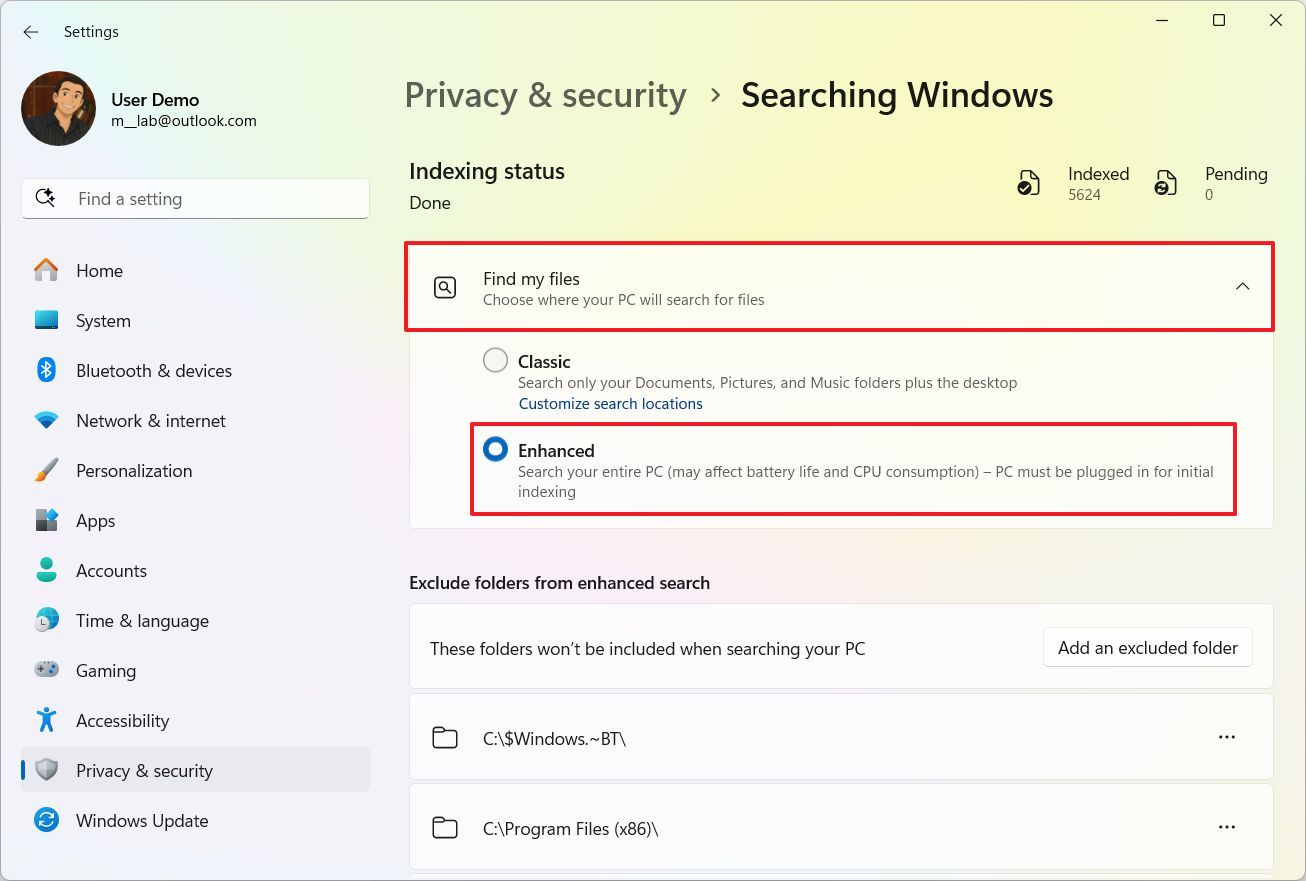1306x881 pixels.
Task: Click the Indexed files status icon
Action: click(1028, 182)
